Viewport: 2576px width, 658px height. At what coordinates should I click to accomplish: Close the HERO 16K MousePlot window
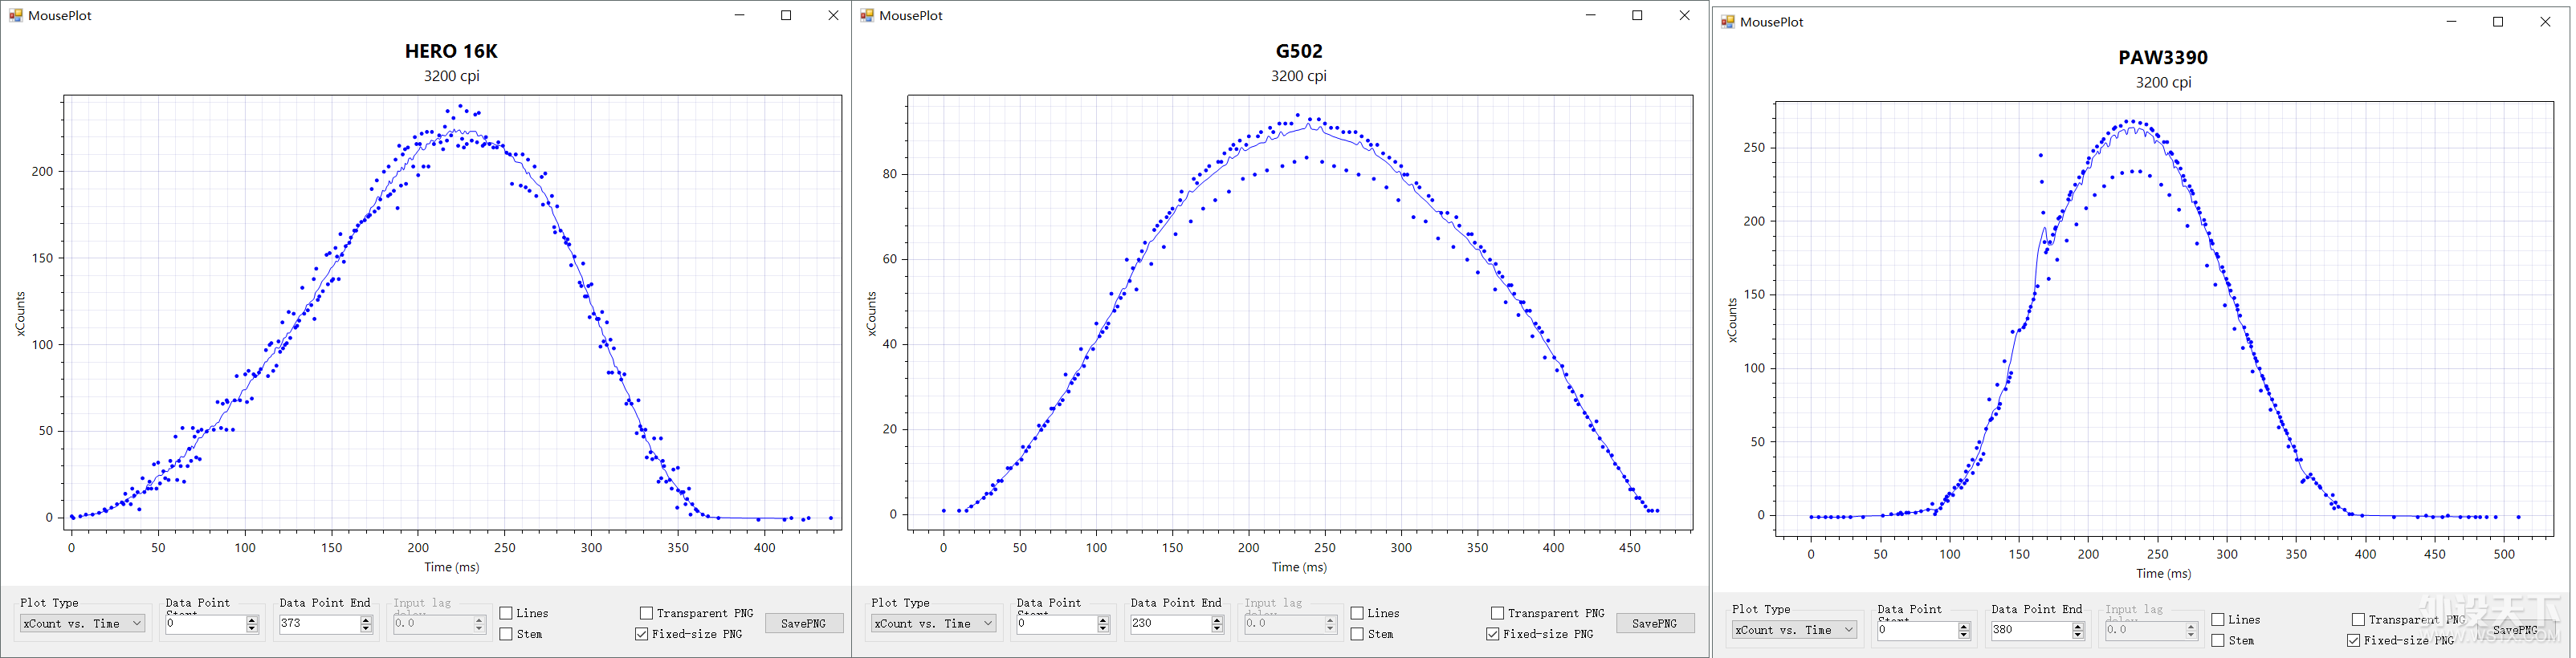coord(833,15)
